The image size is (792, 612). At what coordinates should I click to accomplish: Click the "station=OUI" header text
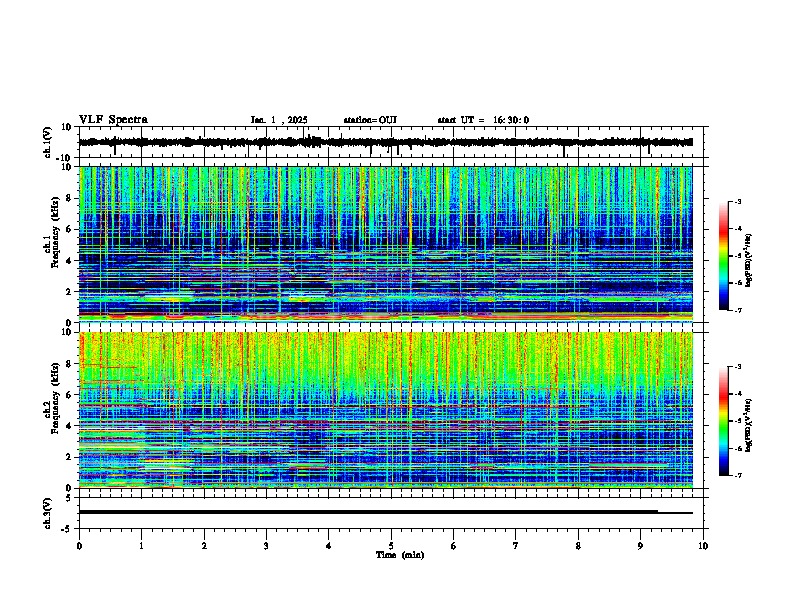click(370, 120)
